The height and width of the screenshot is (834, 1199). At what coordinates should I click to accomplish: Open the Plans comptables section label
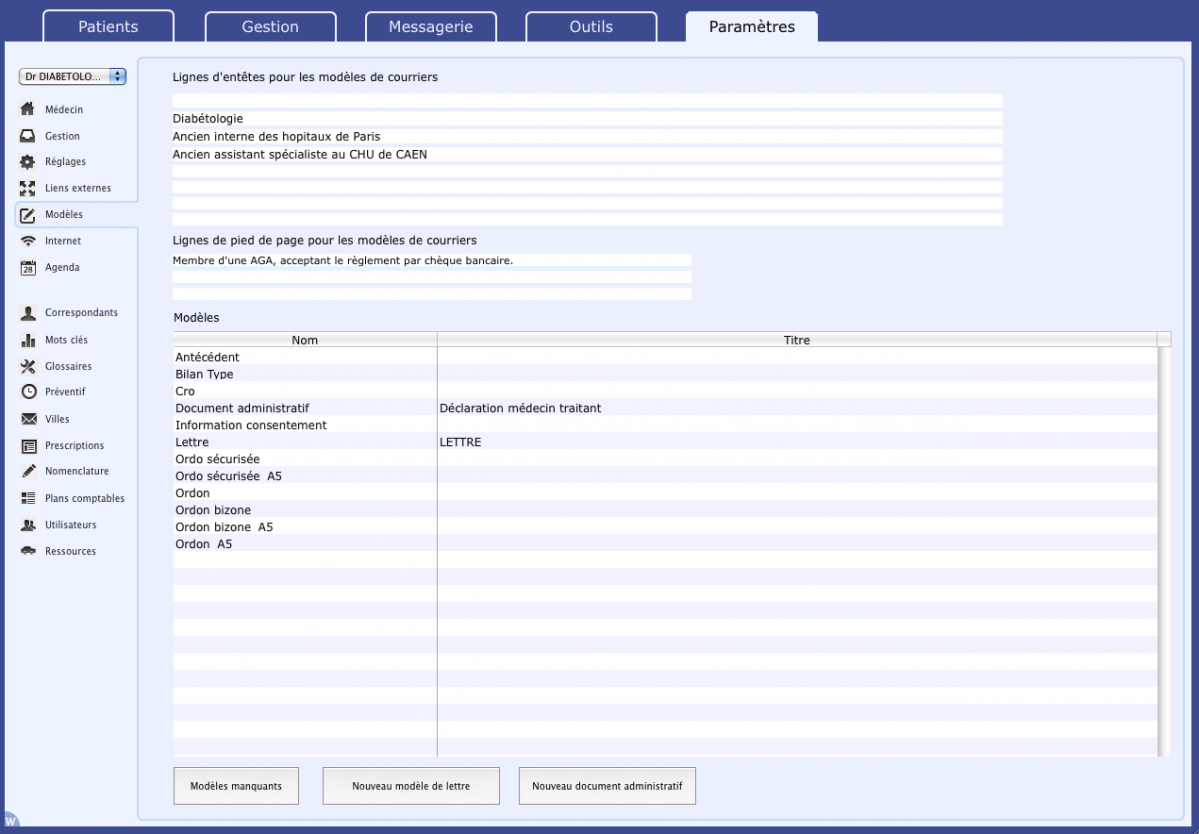tap(84, 498)
